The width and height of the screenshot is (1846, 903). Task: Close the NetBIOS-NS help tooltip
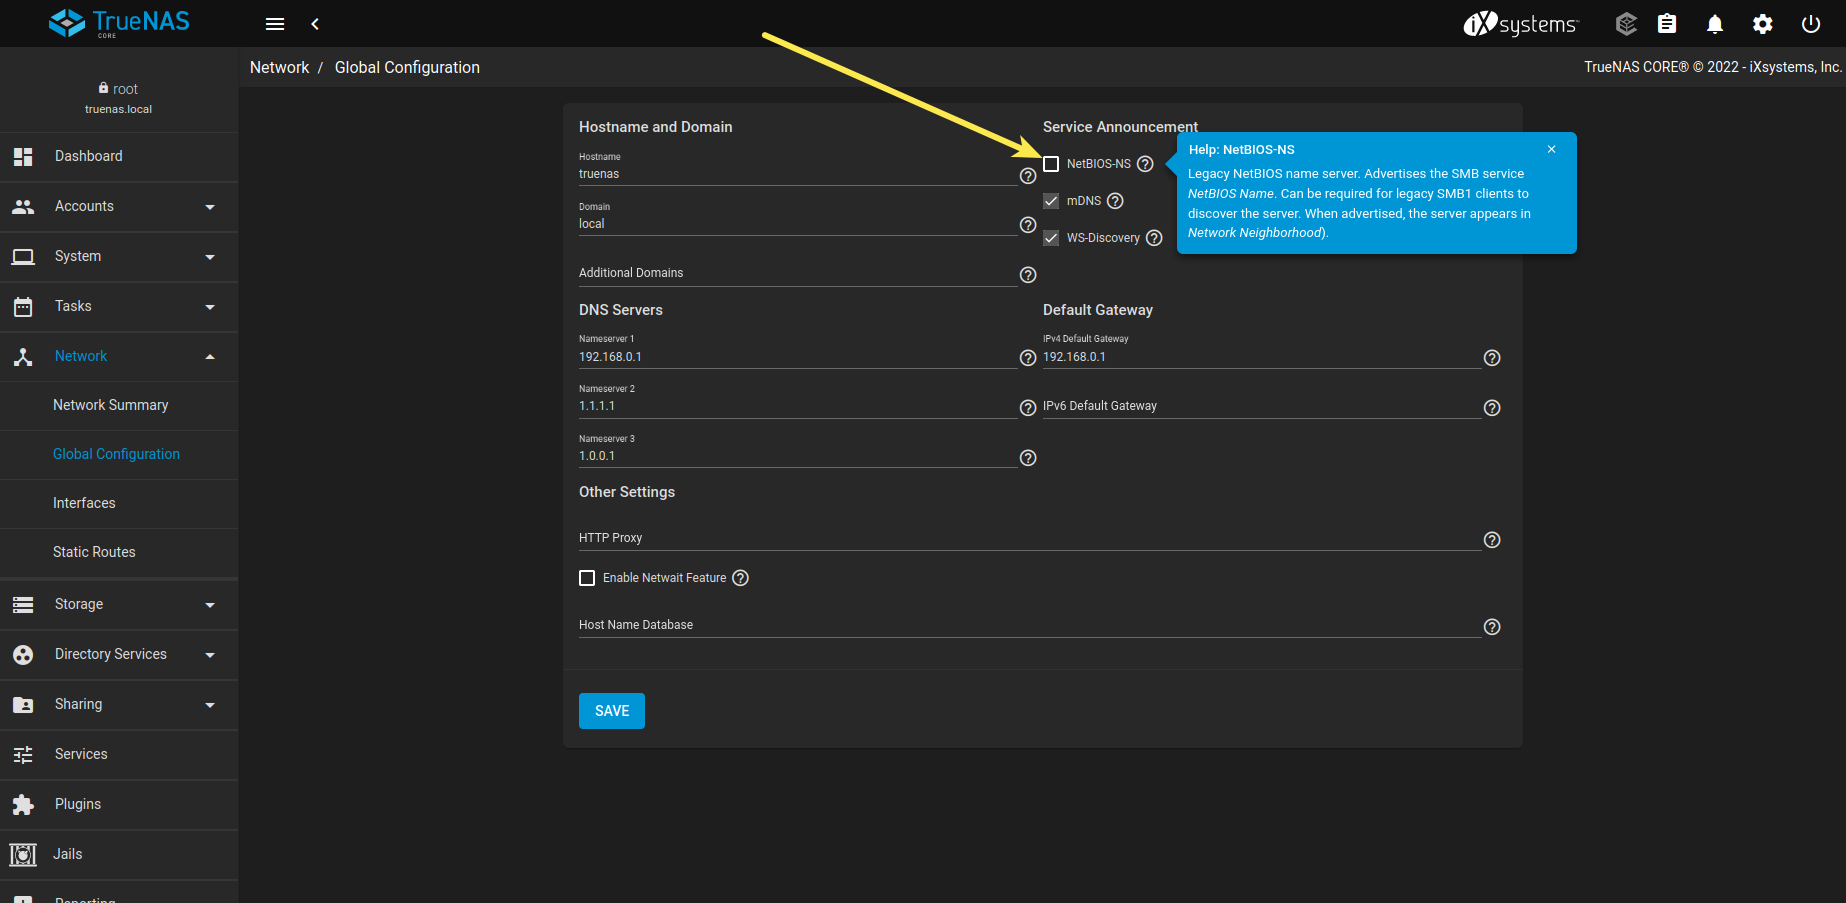1552,149
